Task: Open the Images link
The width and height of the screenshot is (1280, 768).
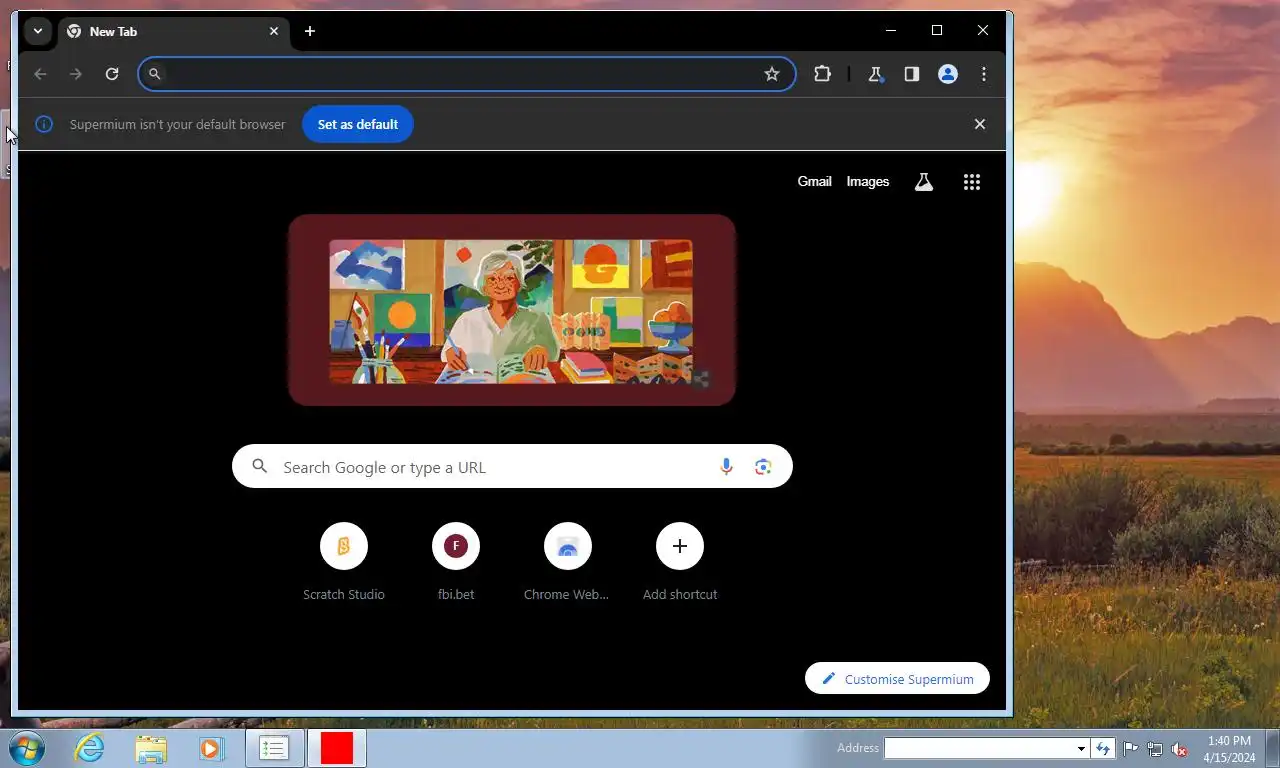Action: click(x=868, y=182)
